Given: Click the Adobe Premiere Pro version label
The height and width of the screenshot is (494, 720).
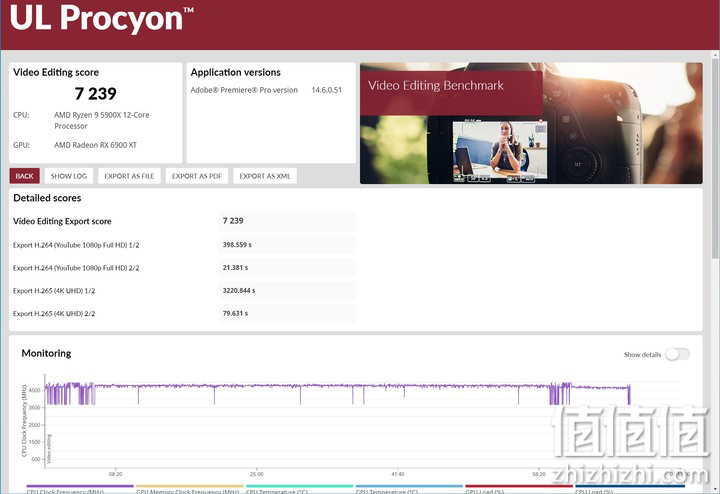Looking at the screenshot, I should (244, 90).
